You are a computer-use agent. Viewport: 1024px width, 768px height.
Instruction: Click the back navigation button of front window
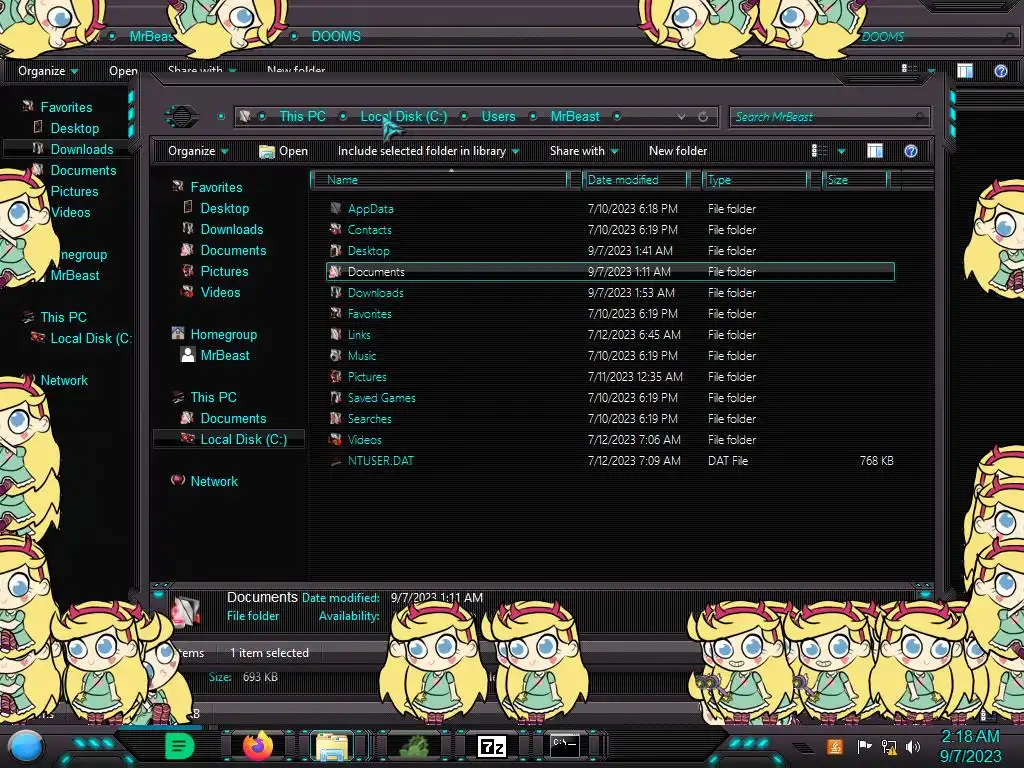pos(182,116)
